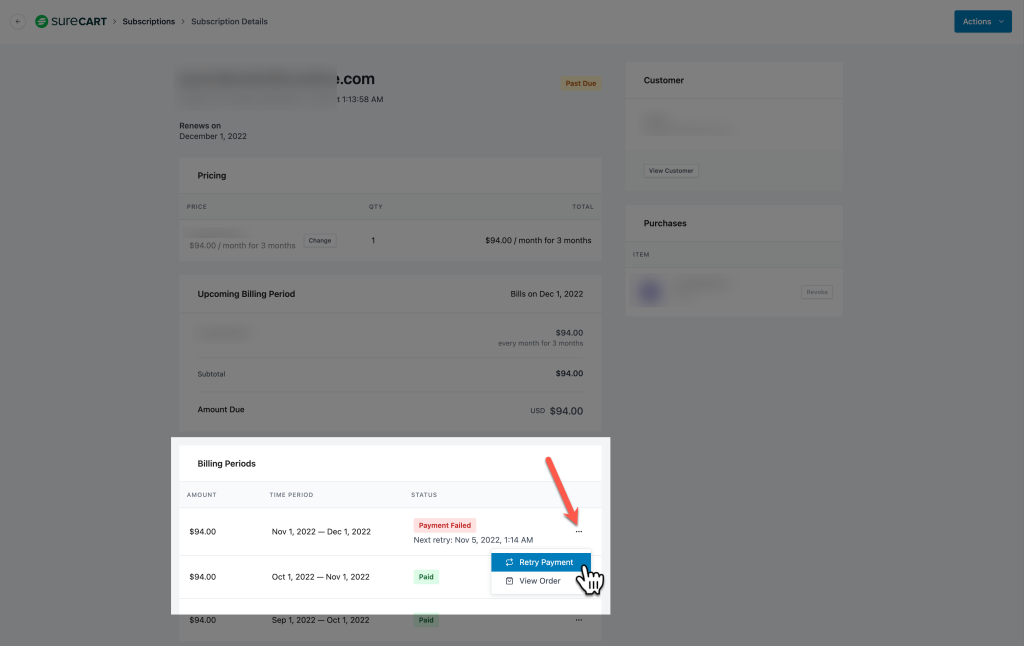Viewport: 1024px width, 646px height.
Task: Navigate to Subscriptions via the breadcrumb
Action: pos(148,21)
